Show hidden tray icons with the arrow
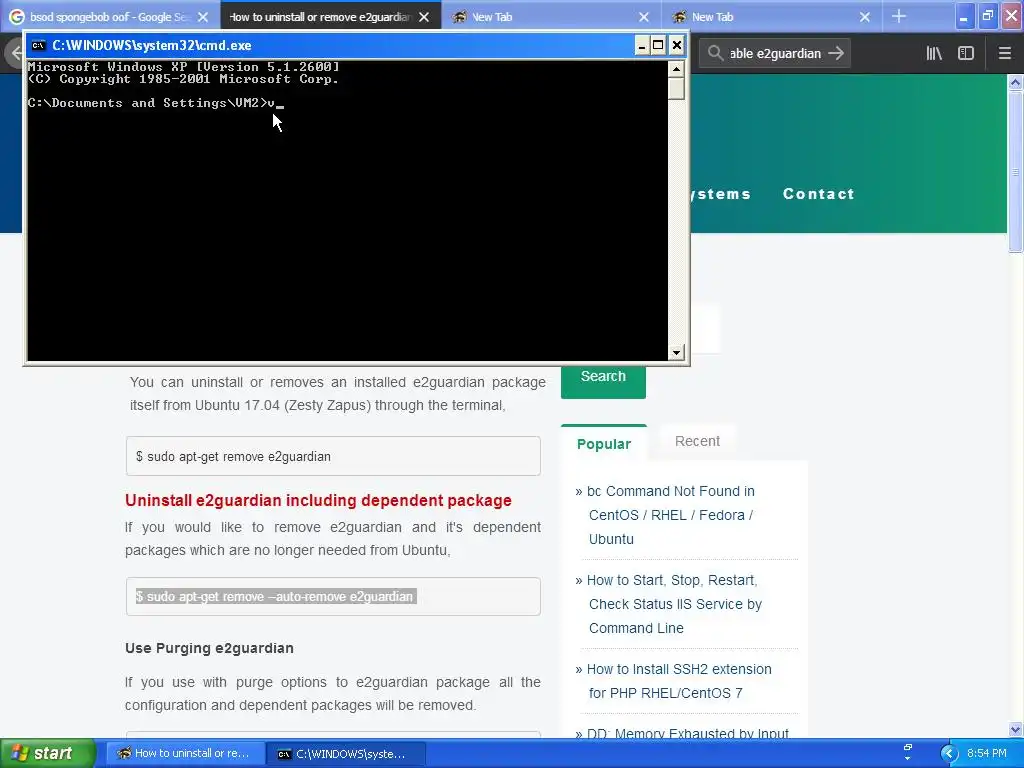This screenshot has height=768, width=1024. [949, 754]
